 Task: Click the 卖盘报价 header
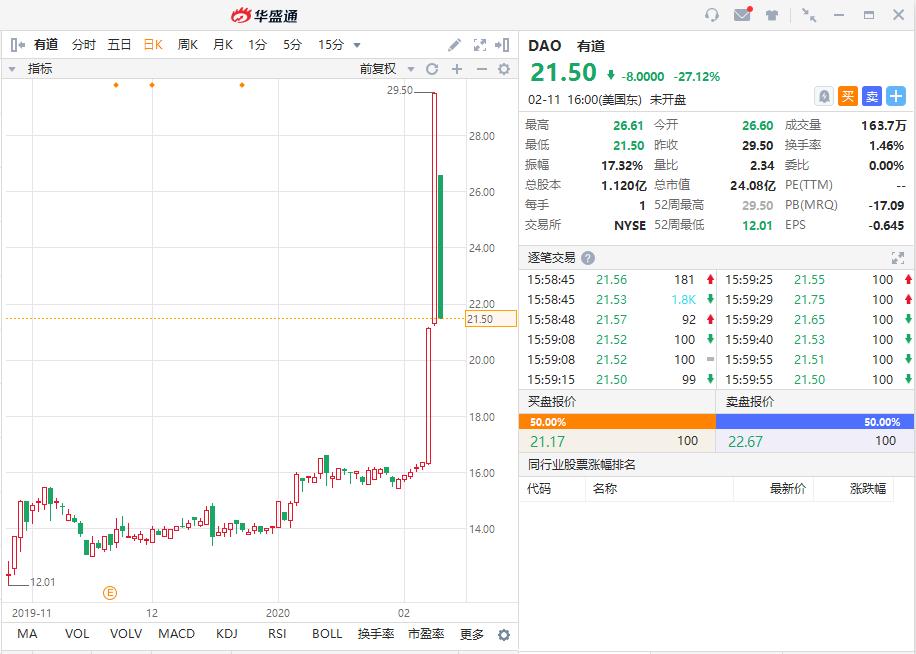750,402
